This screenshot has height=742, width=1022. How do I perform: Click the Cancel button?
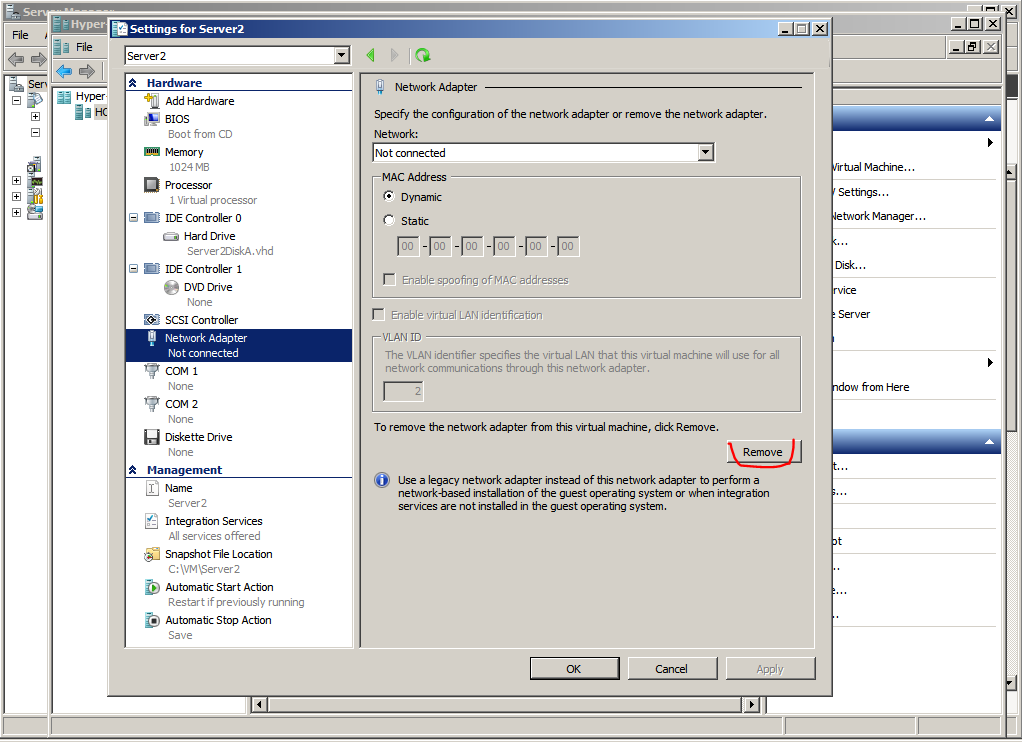[671, 668]
